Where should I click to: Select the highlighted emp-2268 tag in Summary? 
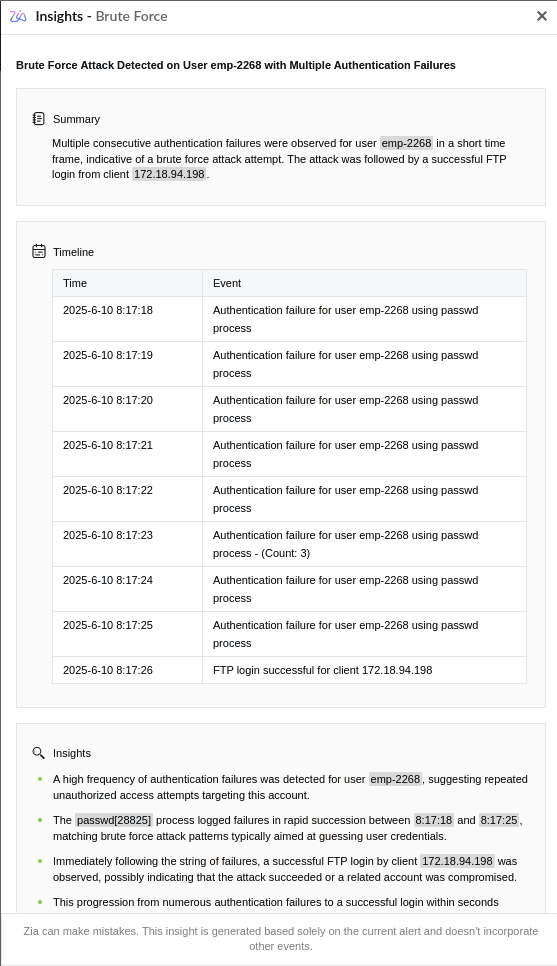(x=407, y=143)
